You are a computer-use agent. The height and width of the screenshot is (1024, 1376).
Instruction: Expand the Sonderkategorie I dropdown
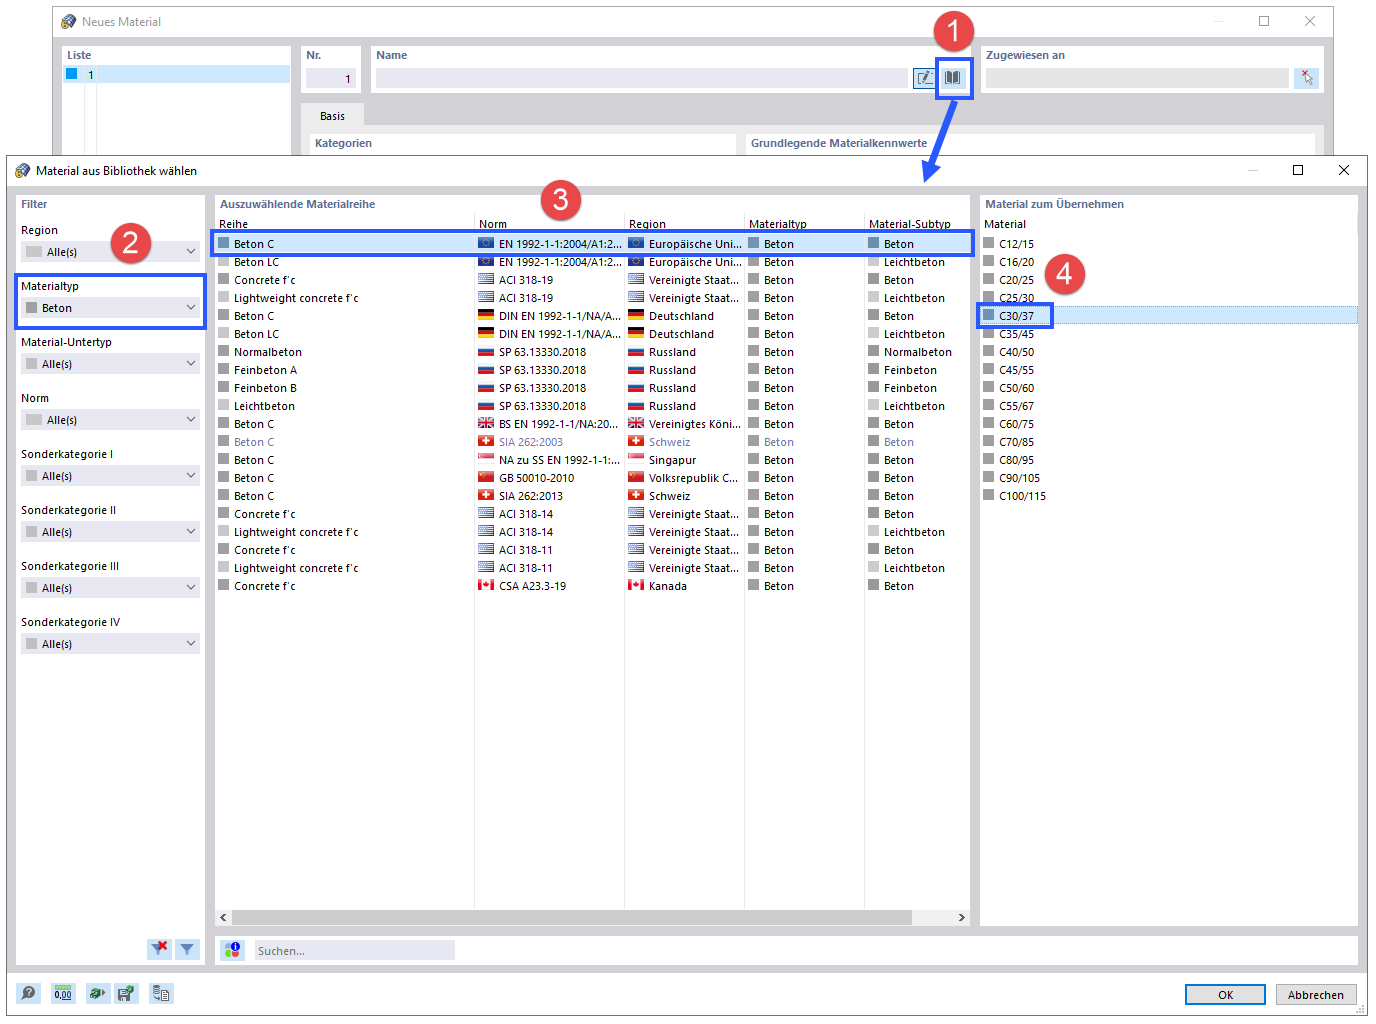pyautogui.click(x=110, y=476)
